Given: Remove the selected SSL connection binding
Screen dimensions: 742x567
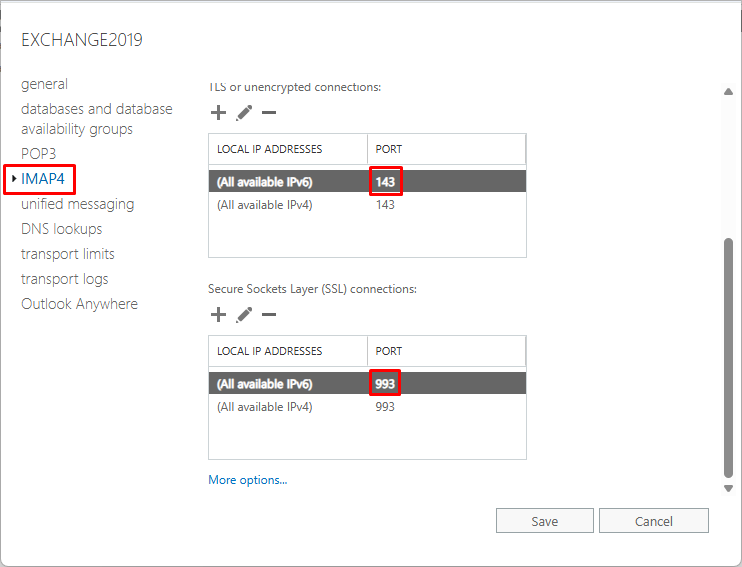Looking at the screenshot, I should tap(269, 315).
